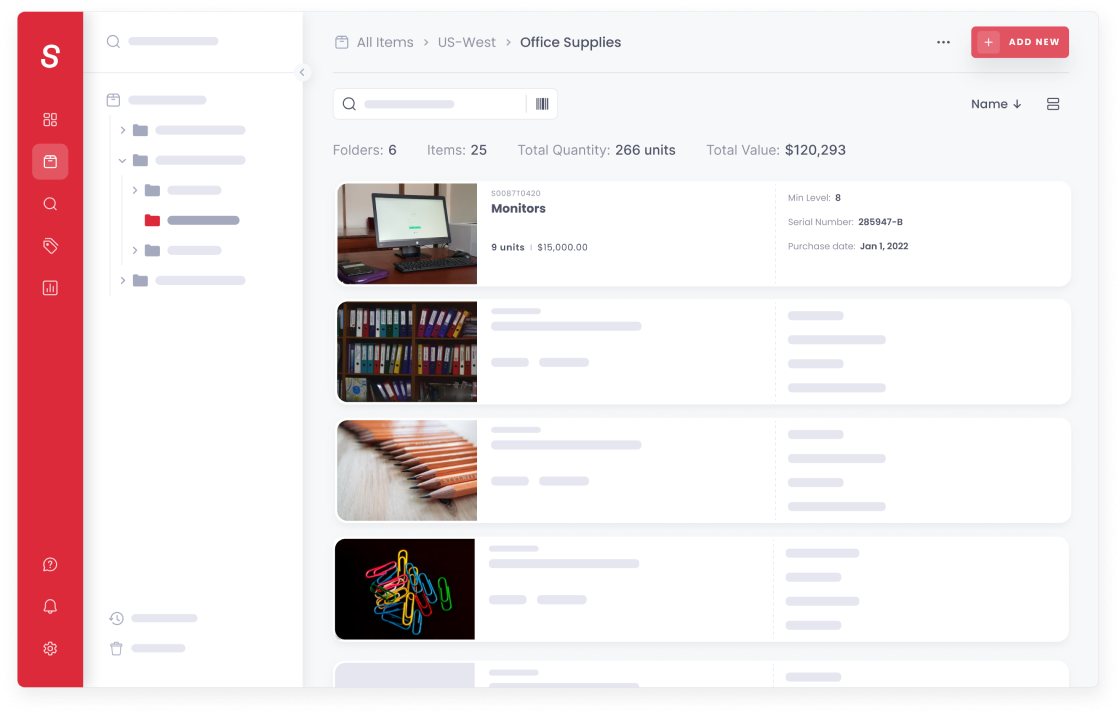Navigate to All Items breadcrumb

384,42
